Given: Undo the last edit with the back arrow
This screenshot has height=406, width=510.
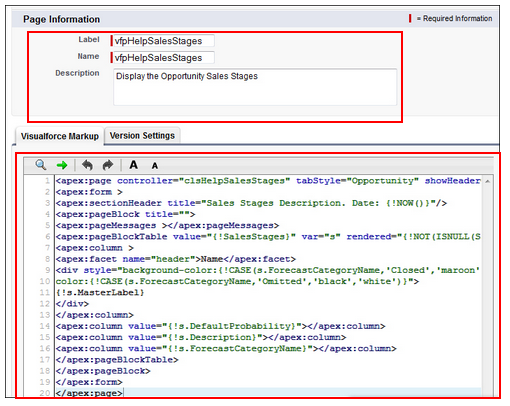Looking at the screenshot, I should tap(87, 165).
